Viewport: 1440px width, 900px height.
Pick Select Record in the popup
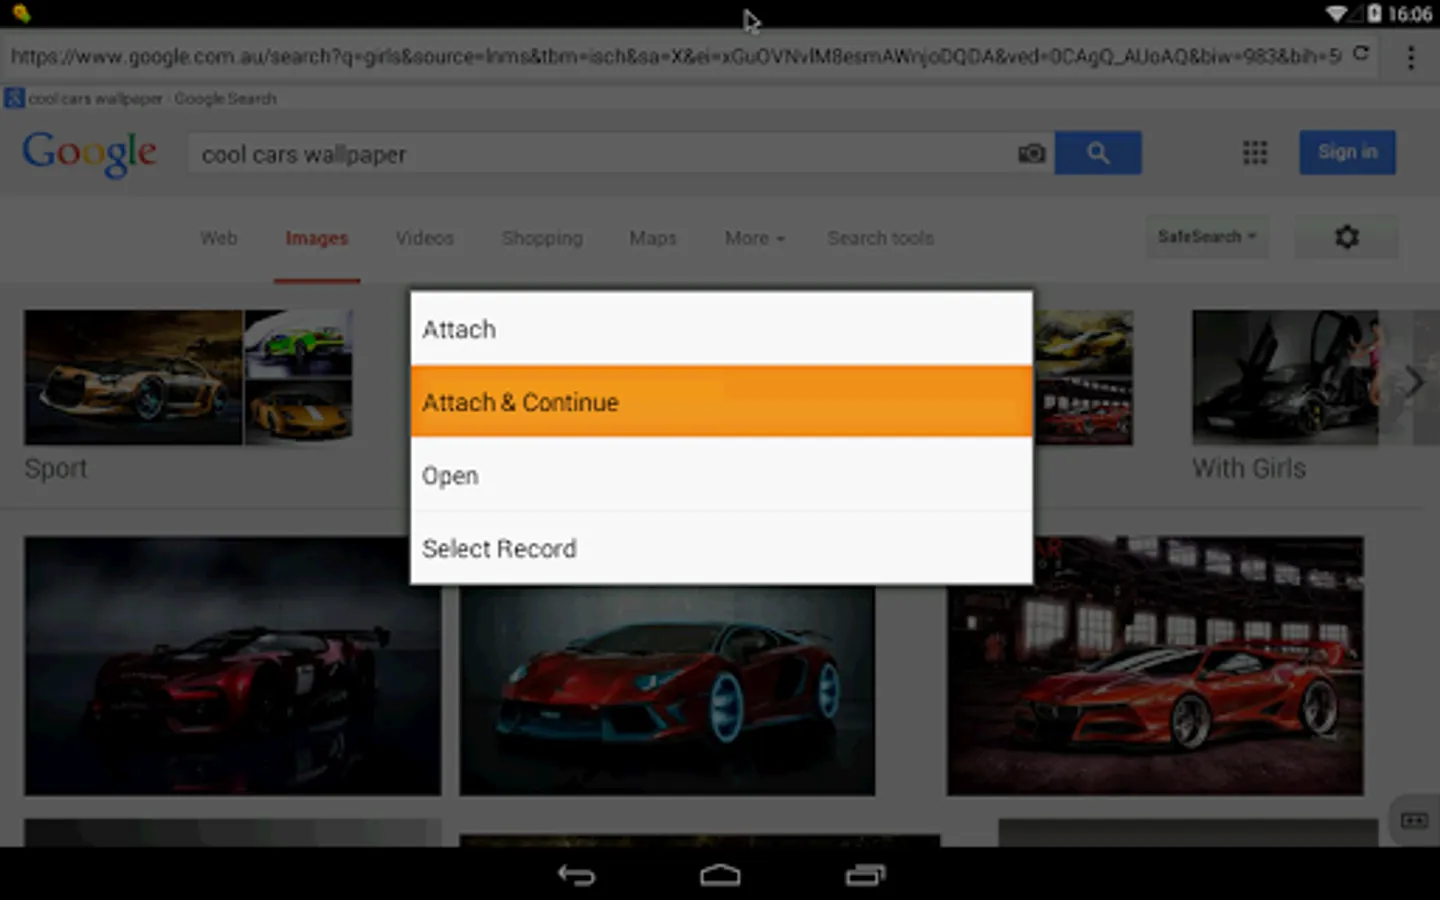pyautogui.click(x=721, y=548)
